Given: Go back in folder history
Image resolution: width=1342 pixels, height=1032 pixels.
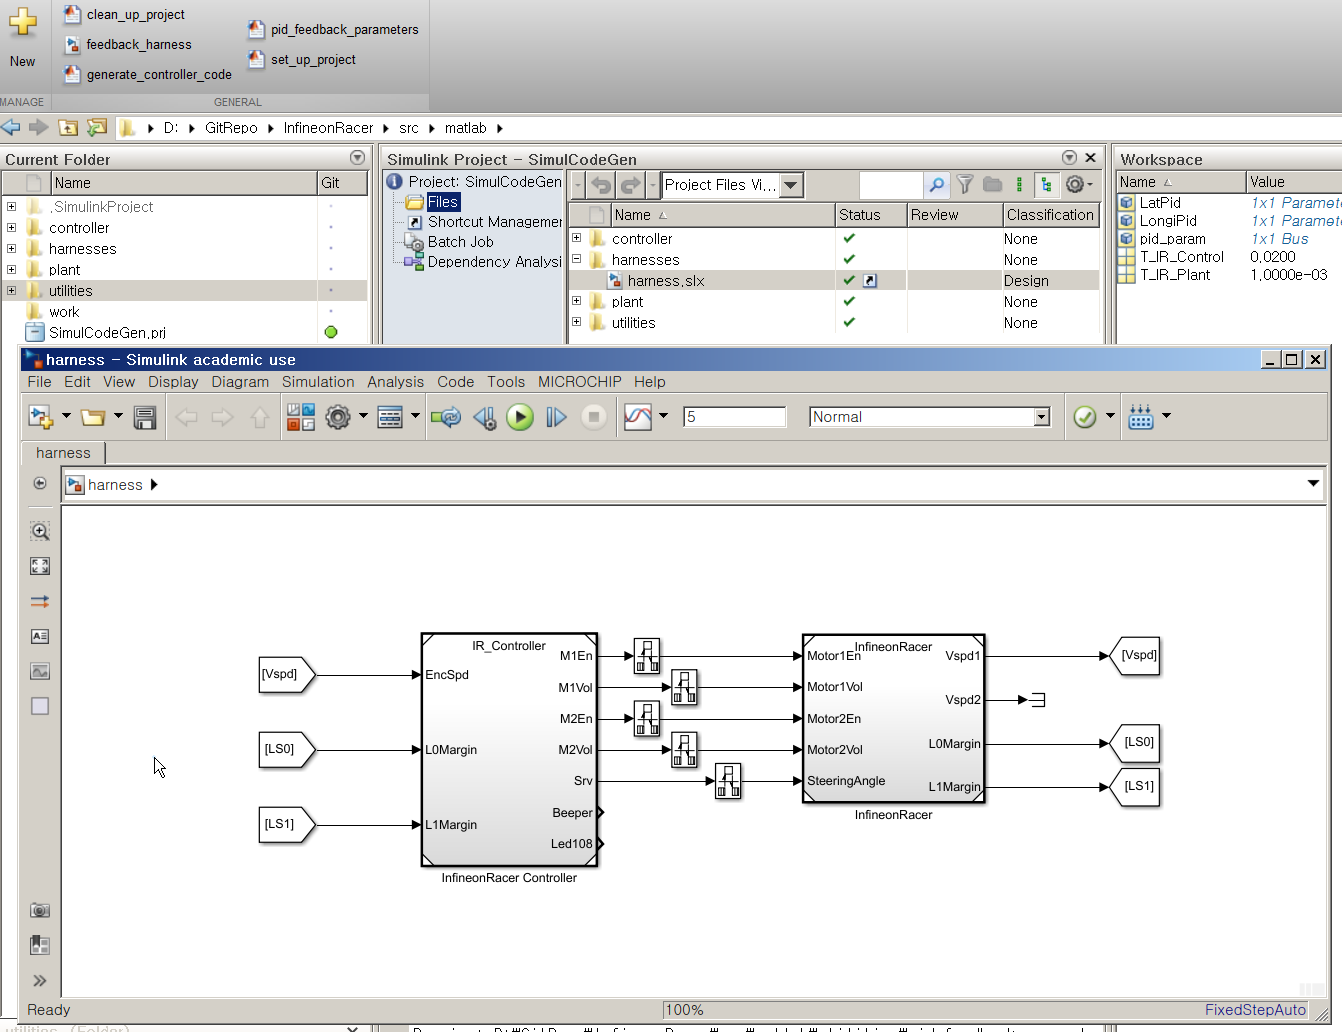Looking at the screenshot, I should [11, 127].
